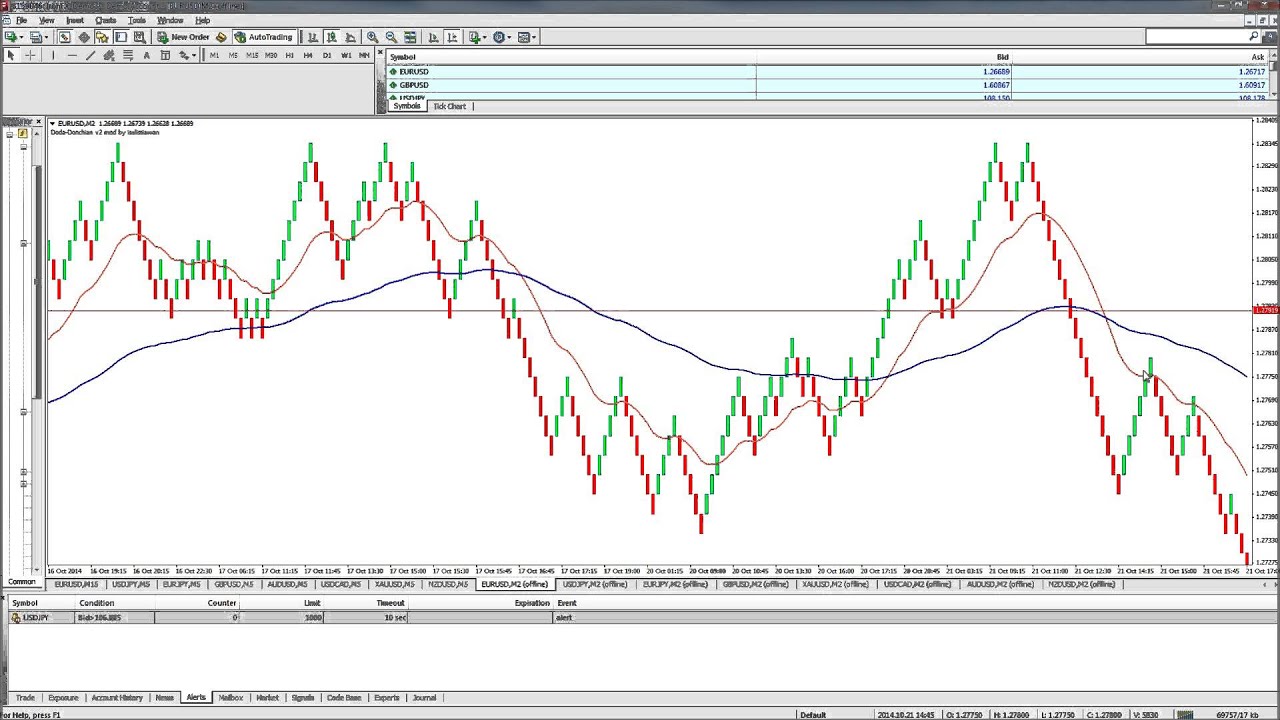Select the H4 timeframe button
Image resolution: width=1280 pixels, height=720 pixels.
[x=308, y=55]
